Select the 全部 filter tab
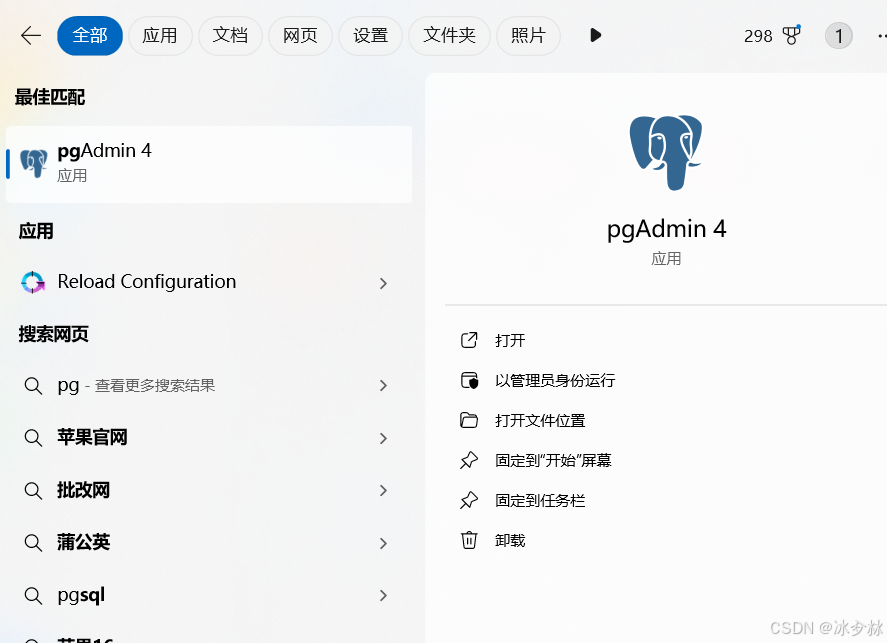The width and height of the screenshot is (887, 643). point(90,36)
